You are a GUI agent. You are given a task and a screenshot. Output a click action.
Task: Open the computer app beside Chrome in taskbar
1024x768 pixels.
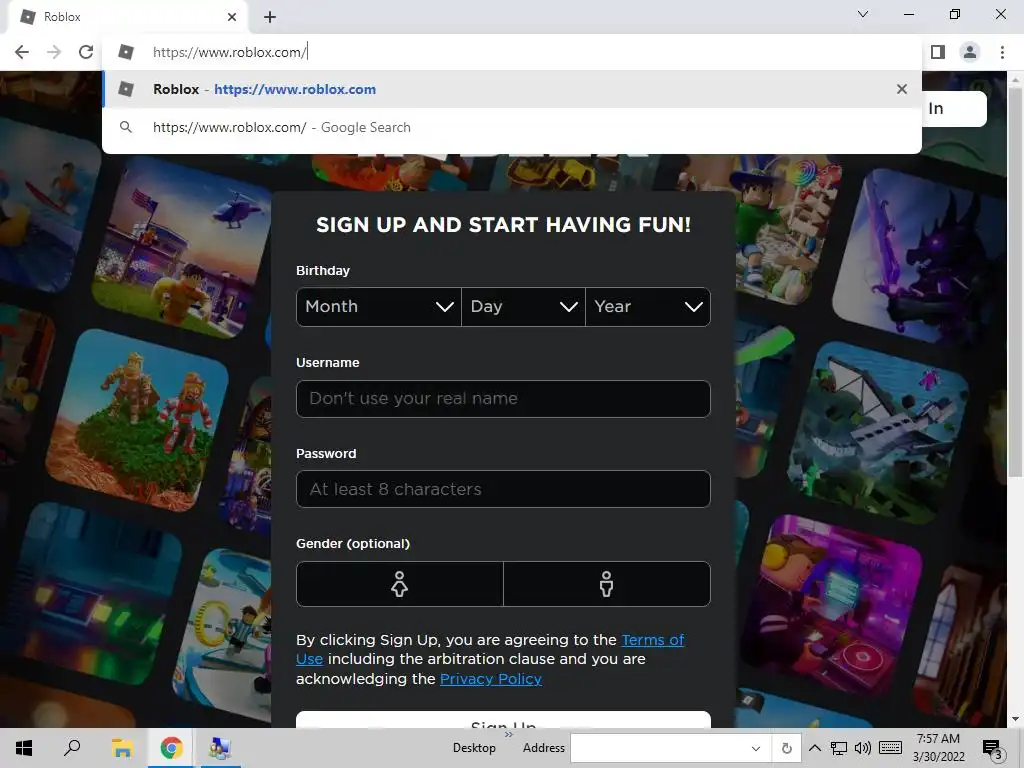219,748
